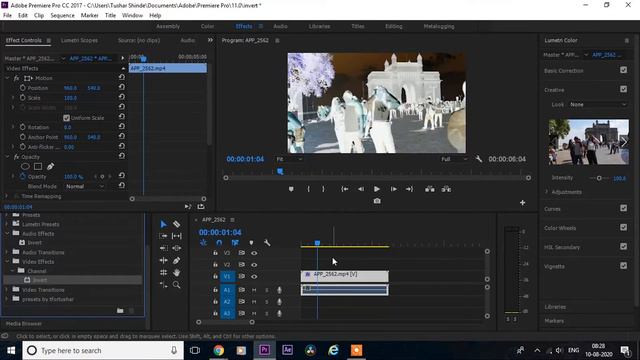
Task: Select Invert under Video Effects Channel
Action: [x=40, y=280]
